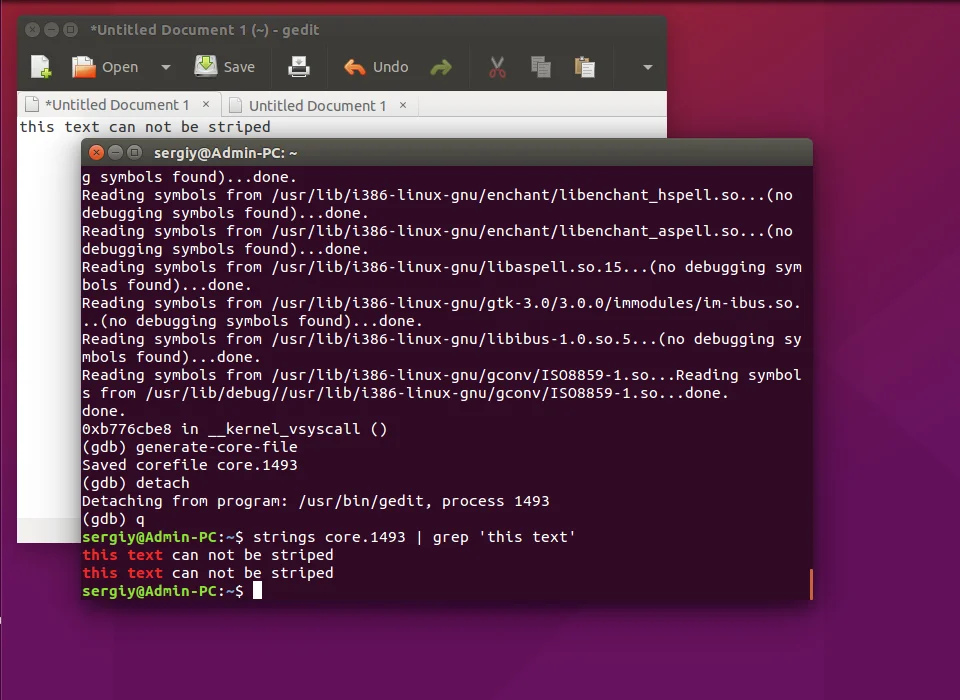Click the line mentioning libenchant_aspell.so
Viewport: 960px width, 700px height.
(437, 231)
